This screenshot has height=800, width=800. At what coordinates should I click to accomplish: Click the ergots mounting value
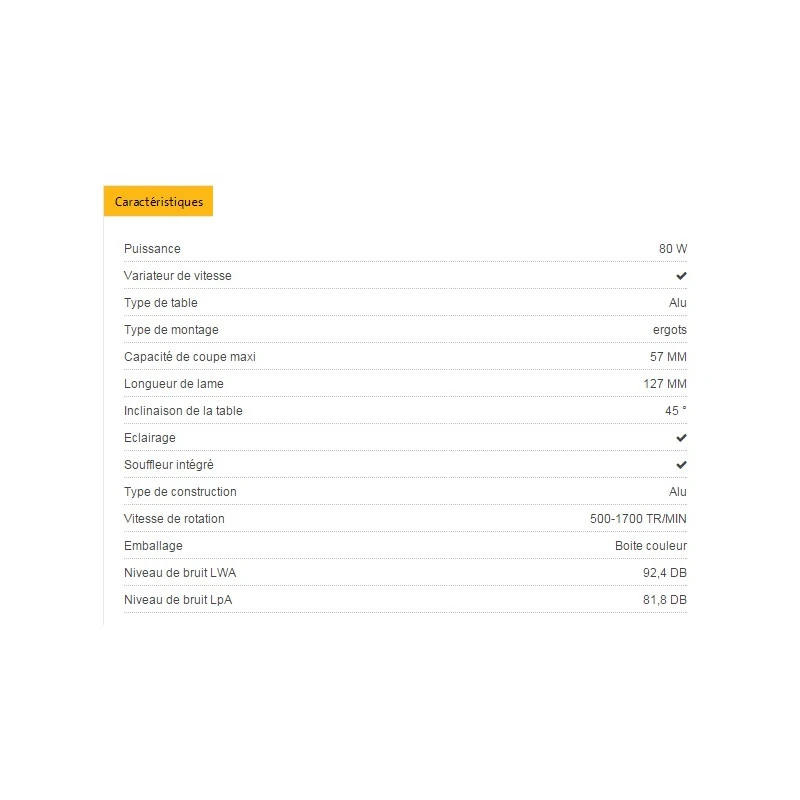pos(669,329)
